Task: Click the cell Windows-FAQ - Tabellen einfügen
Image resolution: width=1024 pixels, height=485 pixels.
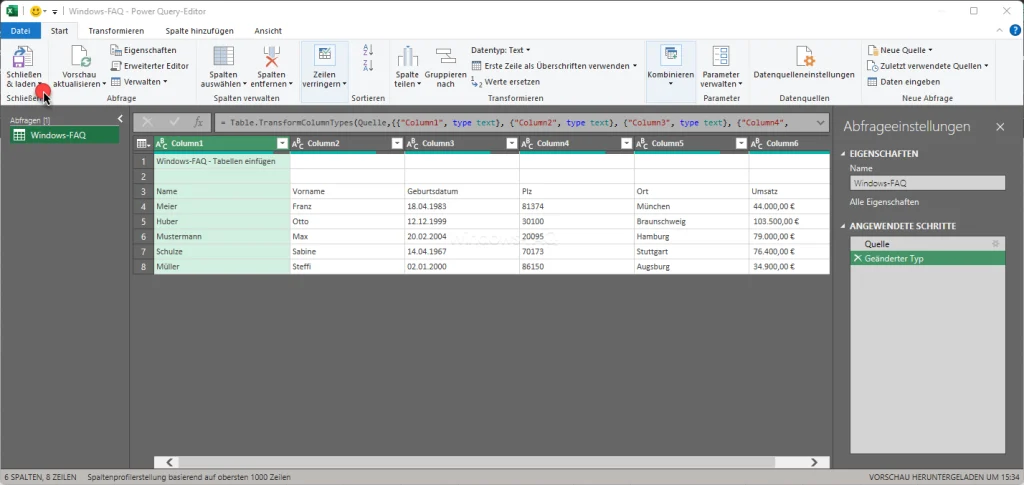Action: tap(222, 161)
